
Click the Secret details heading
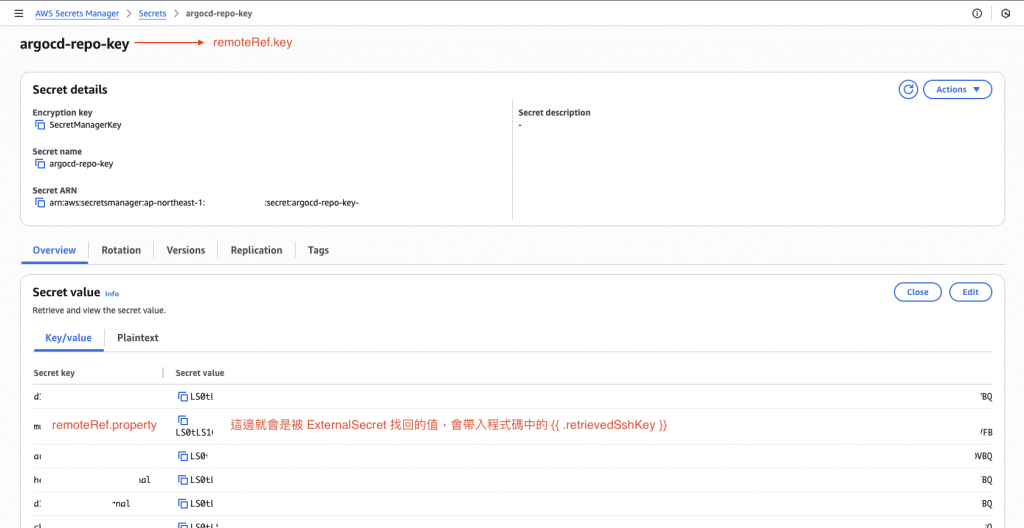coord(70,90)
